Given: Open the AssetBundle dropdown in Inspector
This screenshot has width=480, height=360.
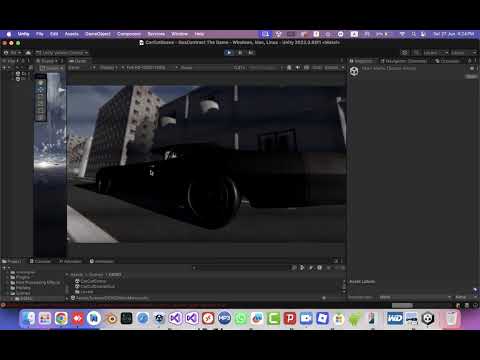Looking at the screenshot, I should pyautogui.click(x=415, y=297).
